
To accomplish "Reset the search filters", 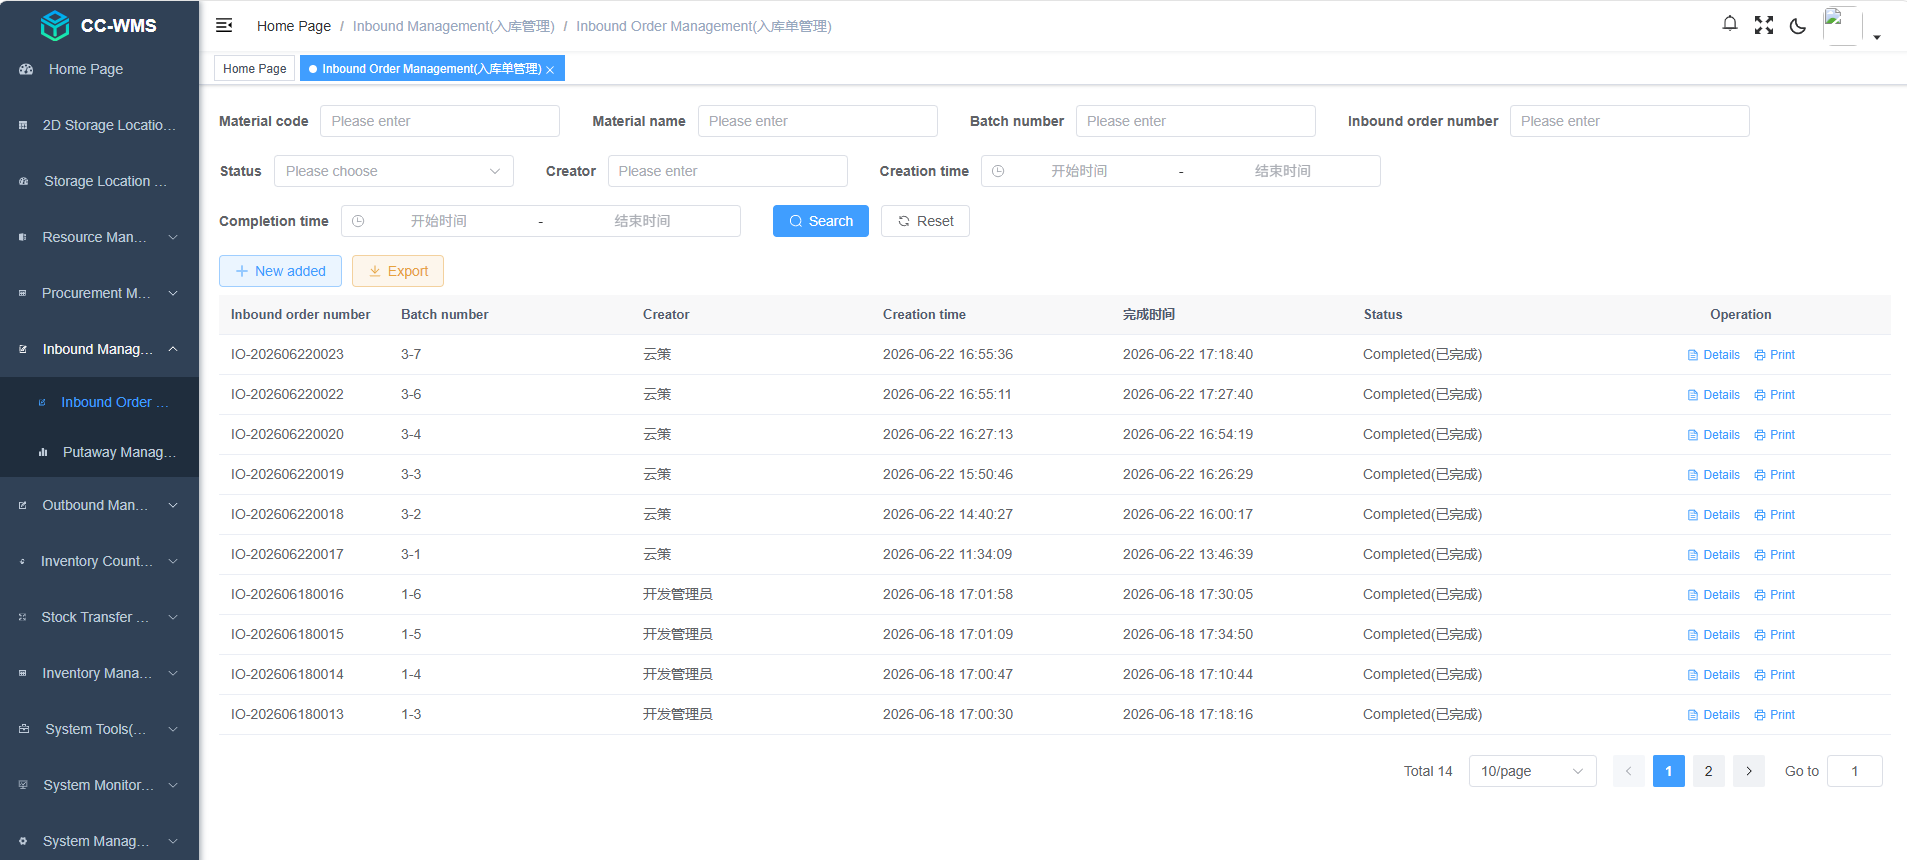I will (925, 221).
